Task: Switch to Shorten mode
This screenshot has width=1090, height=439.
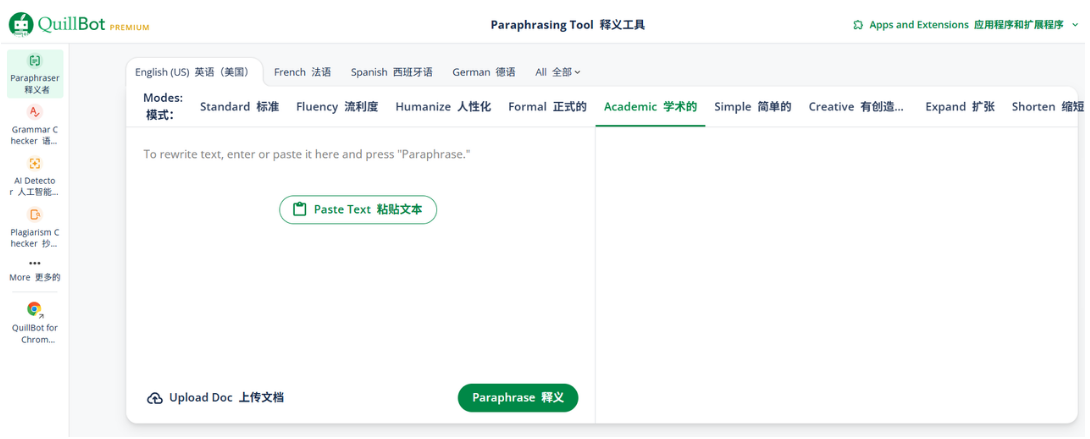Action: pyautogui.click(x=1048, y=107)
